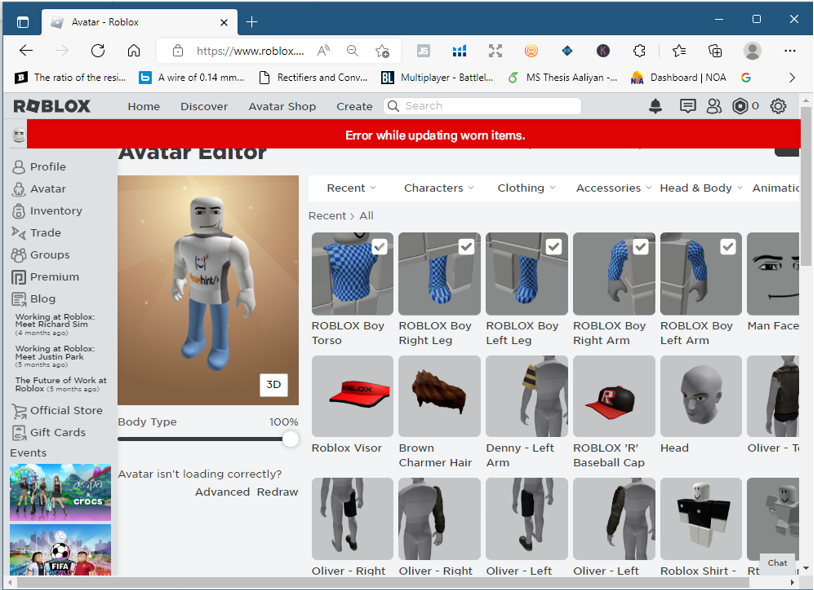
Task: Open the Chat button at the bottom right
Action: tap(777, 563)
